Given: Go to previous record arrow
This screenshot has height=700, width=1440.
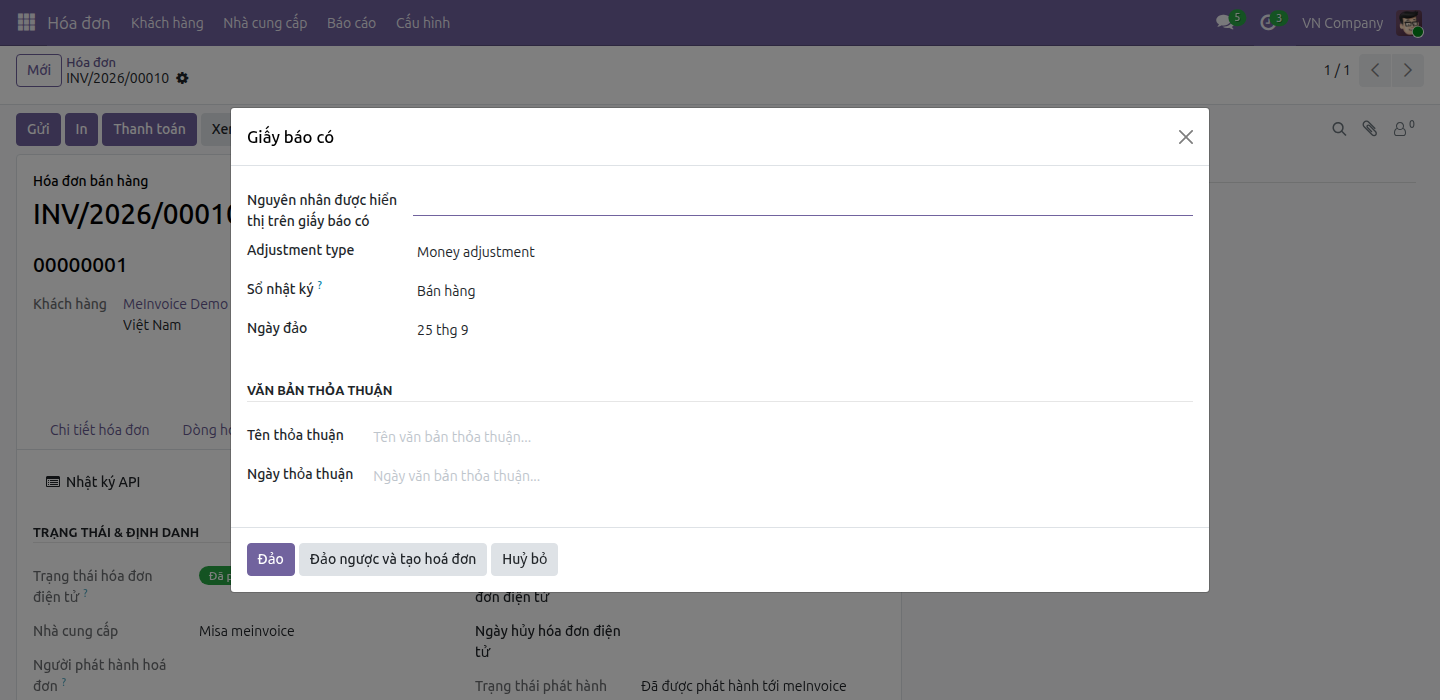Looking at the screenshot, I should click(x=1376, y=70).
